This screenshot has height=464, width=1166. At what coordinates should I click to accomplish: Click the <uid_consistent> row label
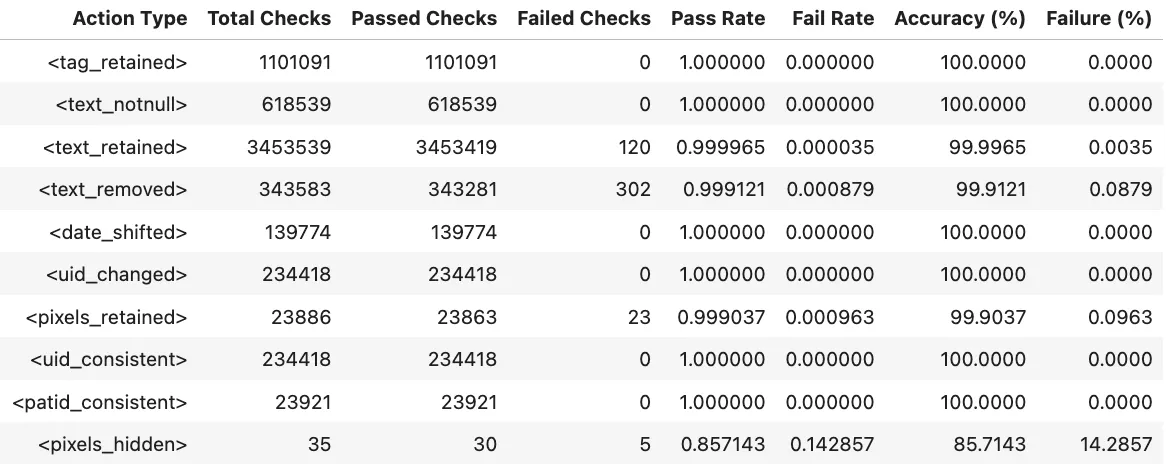pos(109,359)
